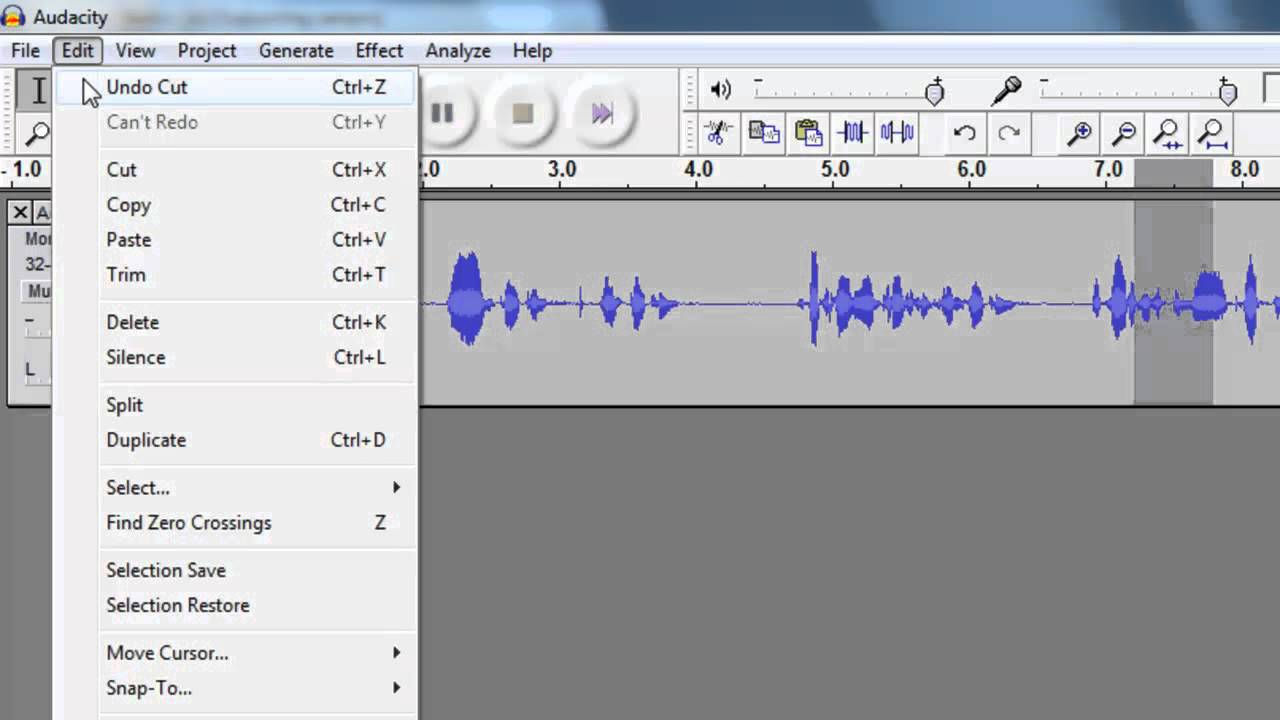The image size is (1280, 720).
Task: Click the highlighted selection region in waveform
Action: tap(1173, 302)
